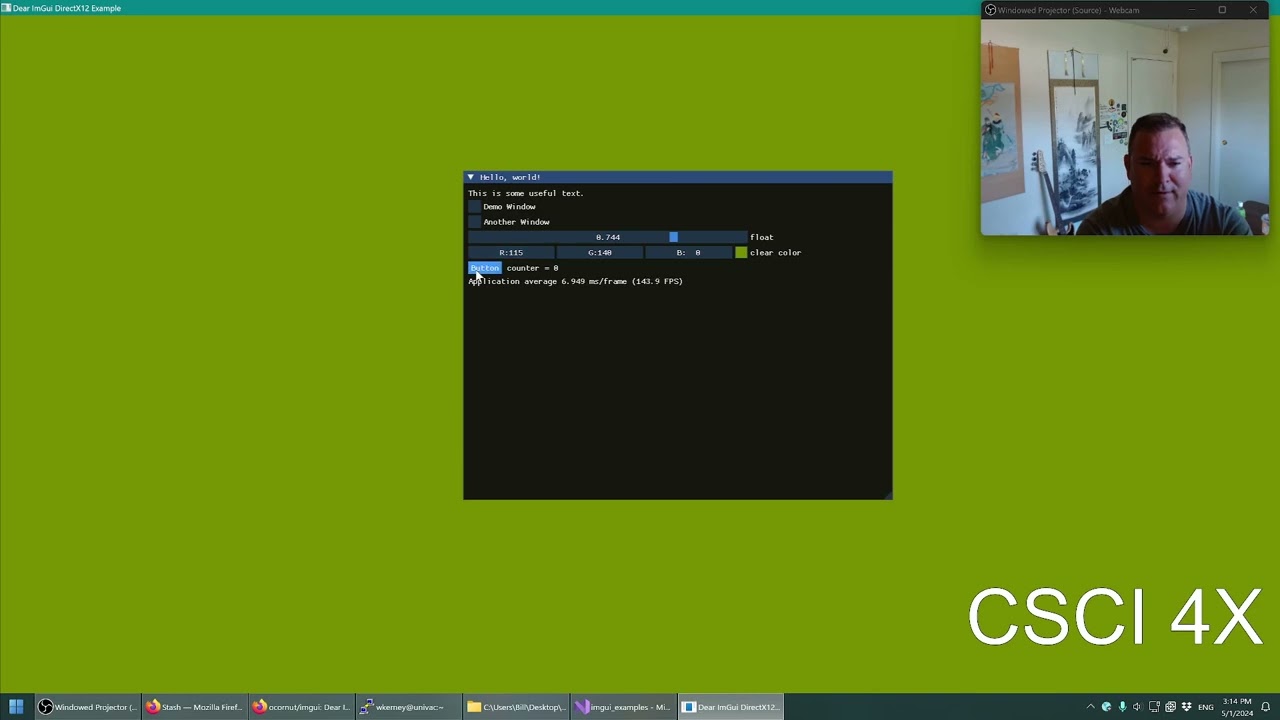Open the volume speaker tray icon
Image resolution: width=1280 pixels, height=720 pixels.
[x=1137, y=707]
